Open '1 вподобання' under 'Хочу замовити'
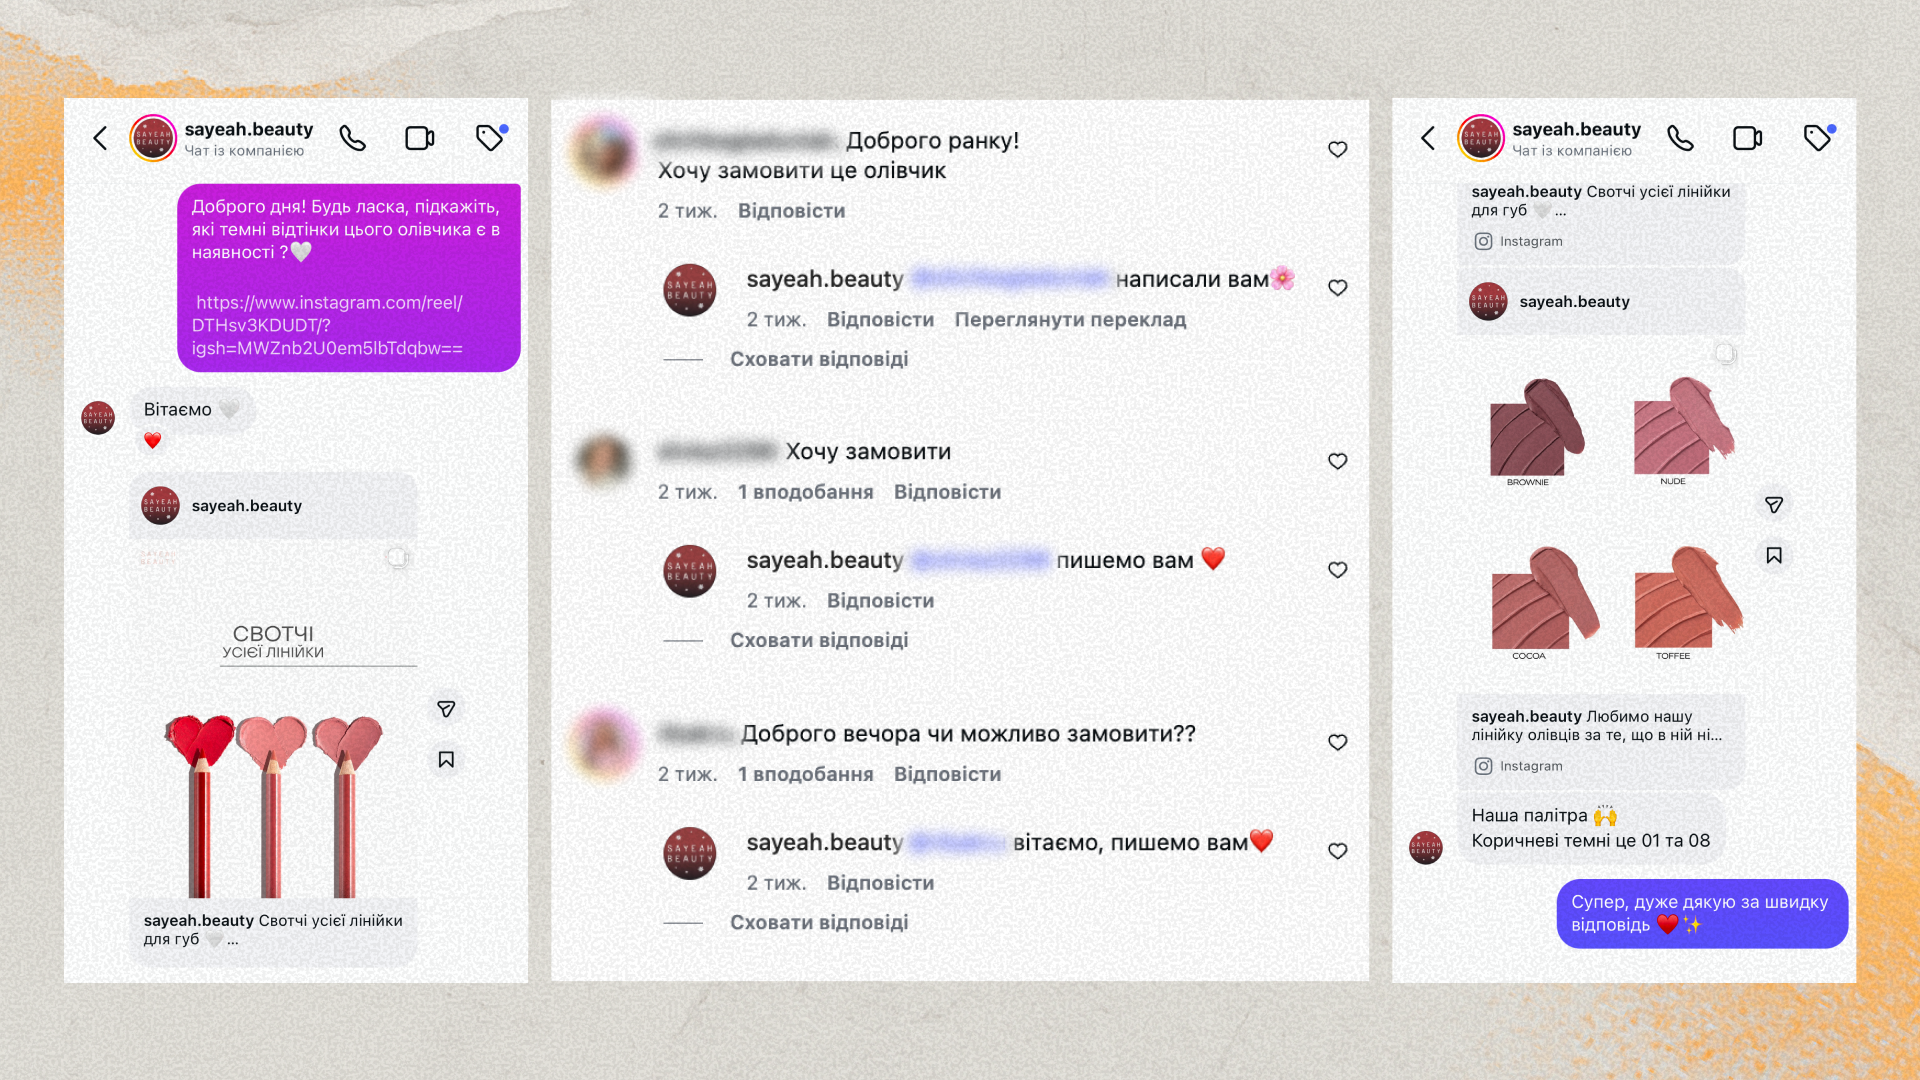Viewport: 1920px width, 1080px height. [x=805, y=492]
